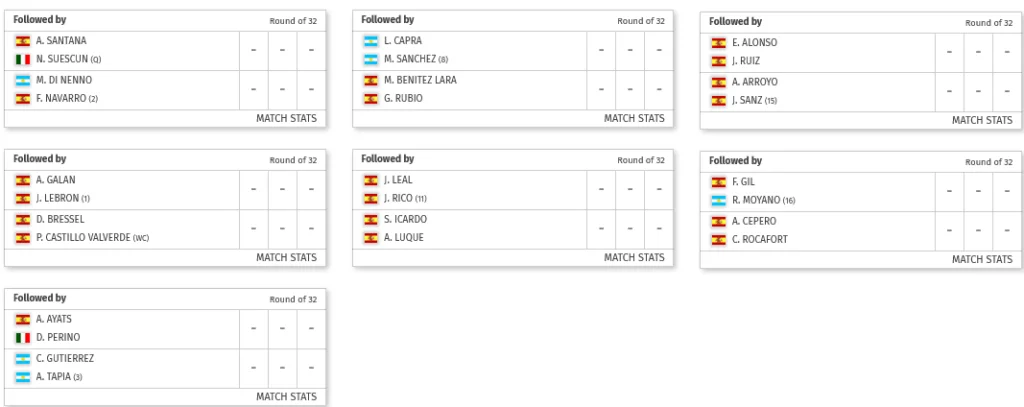Click the Italy flag next to N. Suescun
Image resolution: width=1024 pixels, height=407 pixels.
point(22,60)
